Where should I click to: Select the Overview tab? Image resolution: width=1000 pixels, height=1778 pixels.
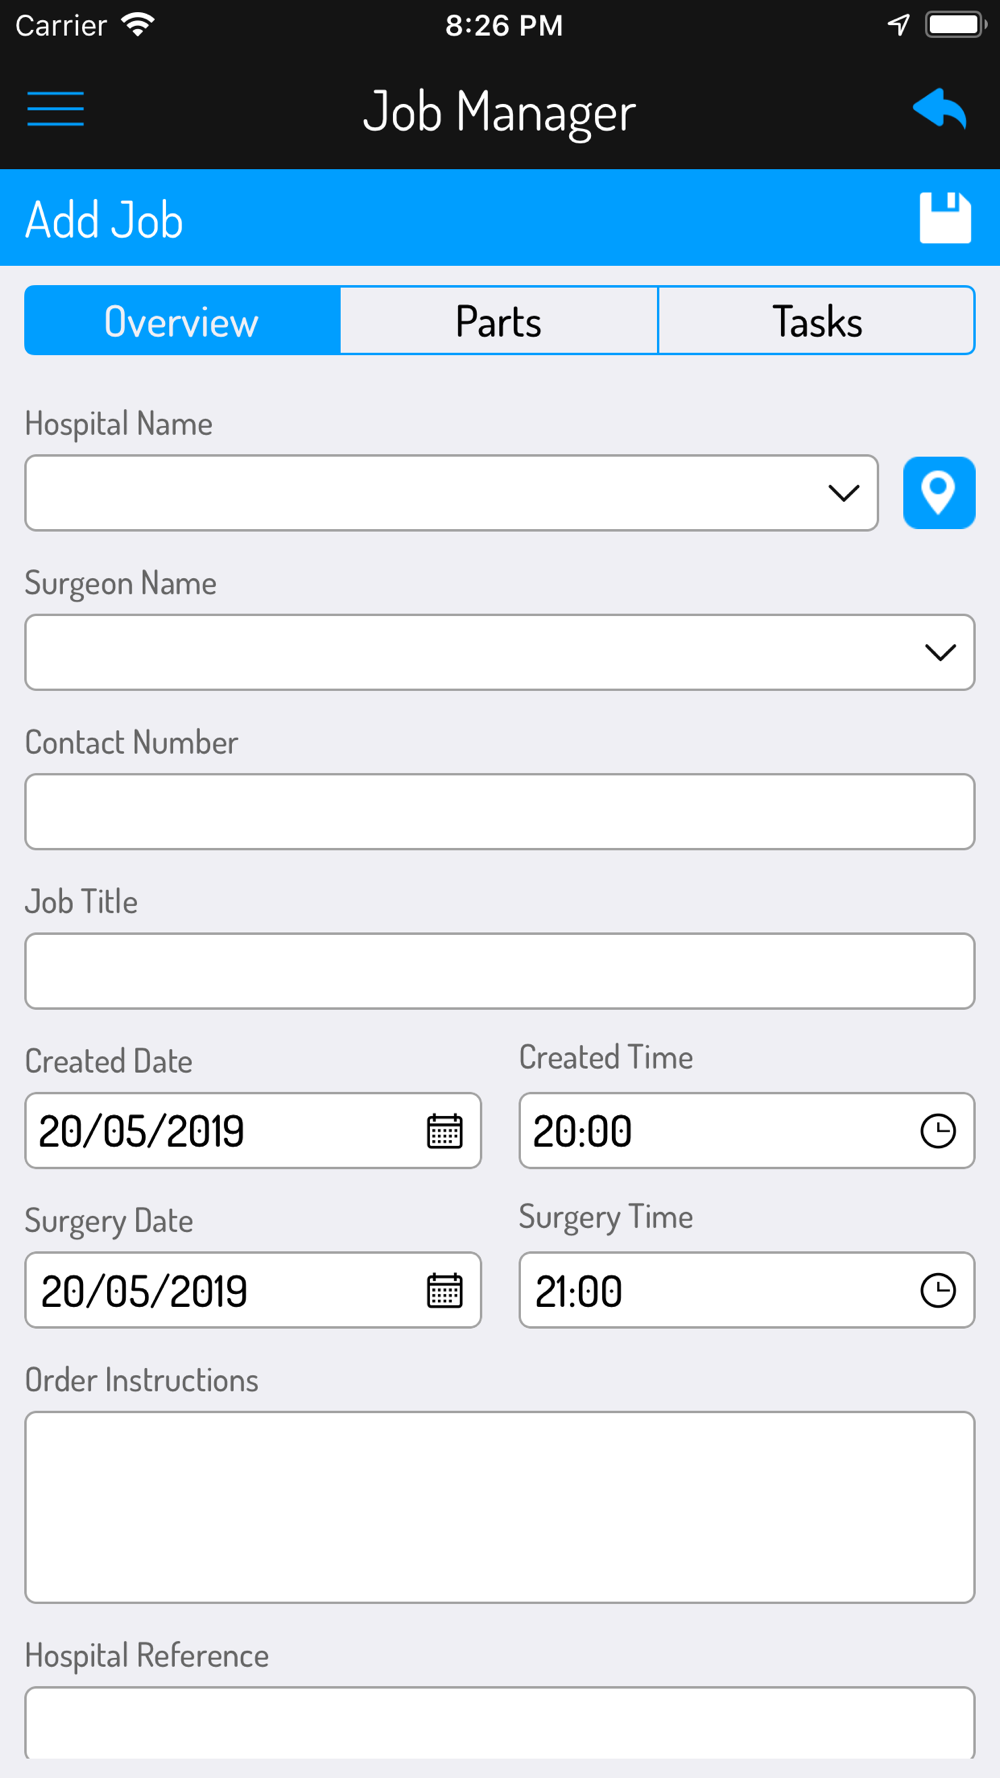pyautogui.click(x=182, y=321)
